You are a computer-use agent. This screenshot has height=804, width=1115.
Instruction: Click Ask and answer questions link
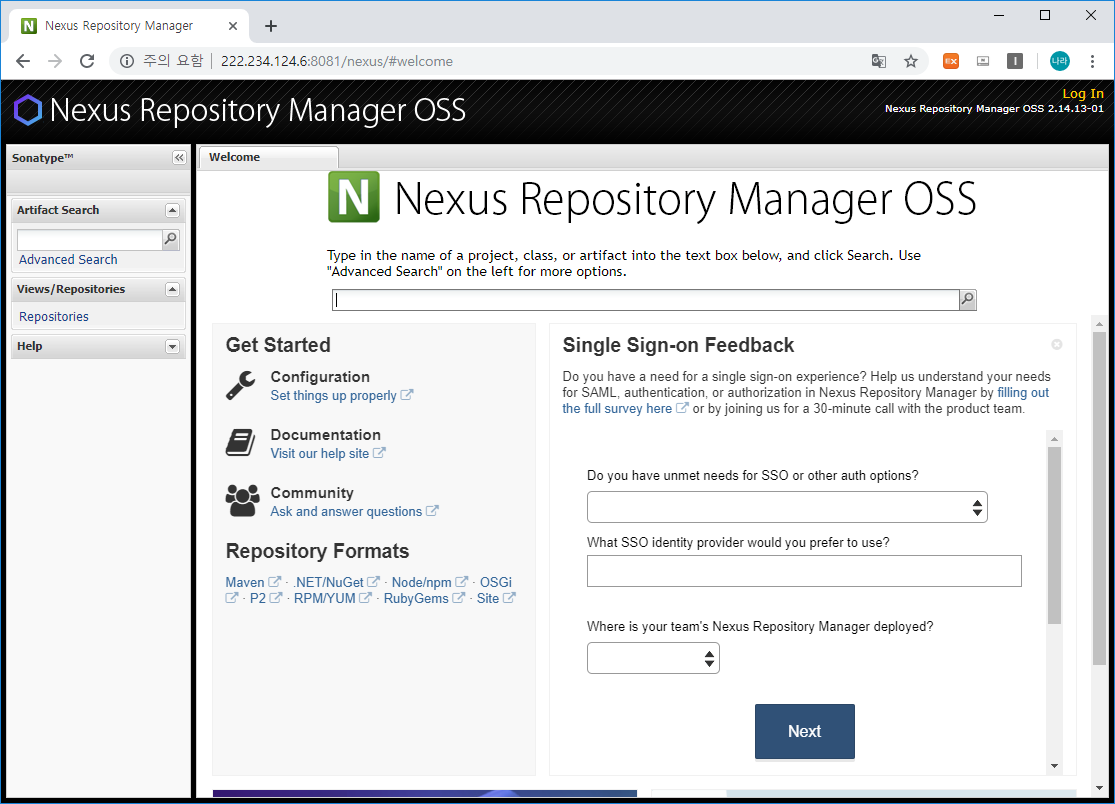pos(346,512)
